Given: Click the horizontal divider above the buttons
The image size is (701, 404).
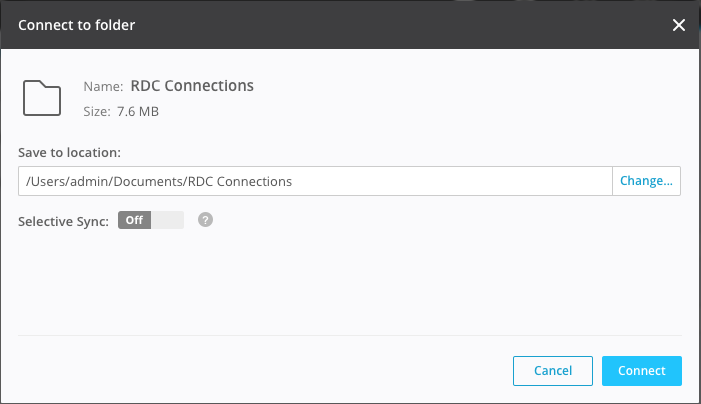Looking at the screenshot, I should [350, 335].
